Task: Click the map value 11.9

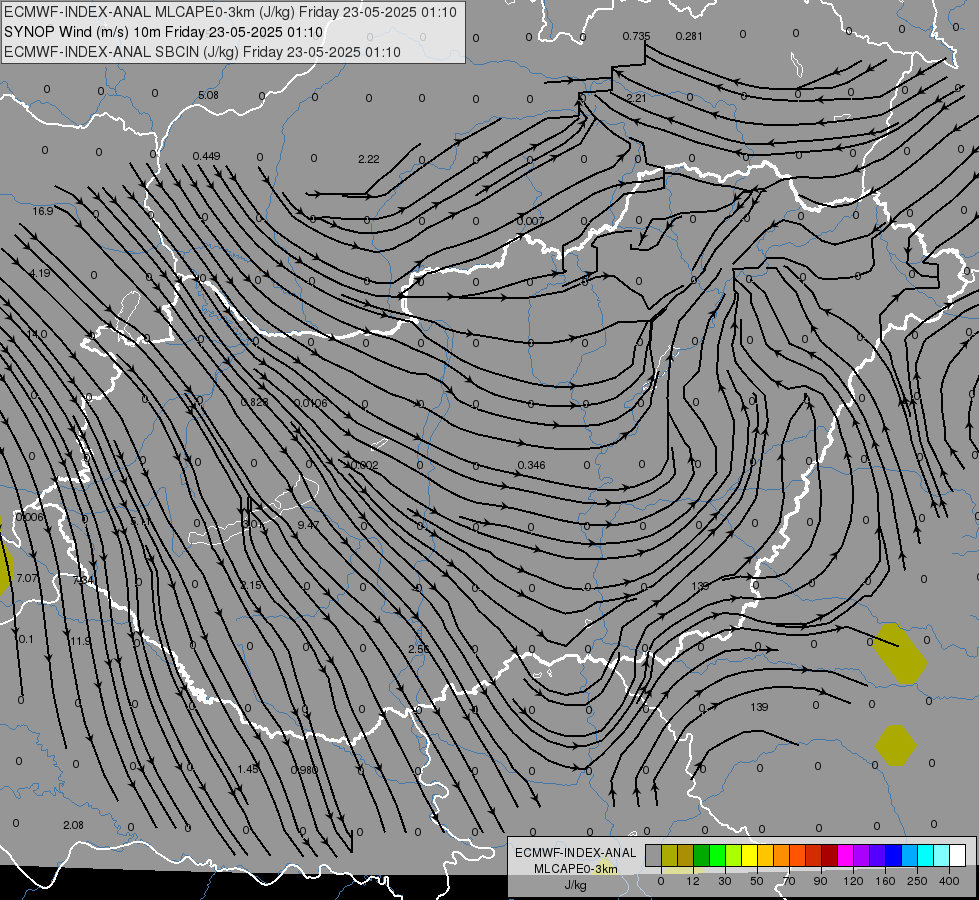Action: 80,641
